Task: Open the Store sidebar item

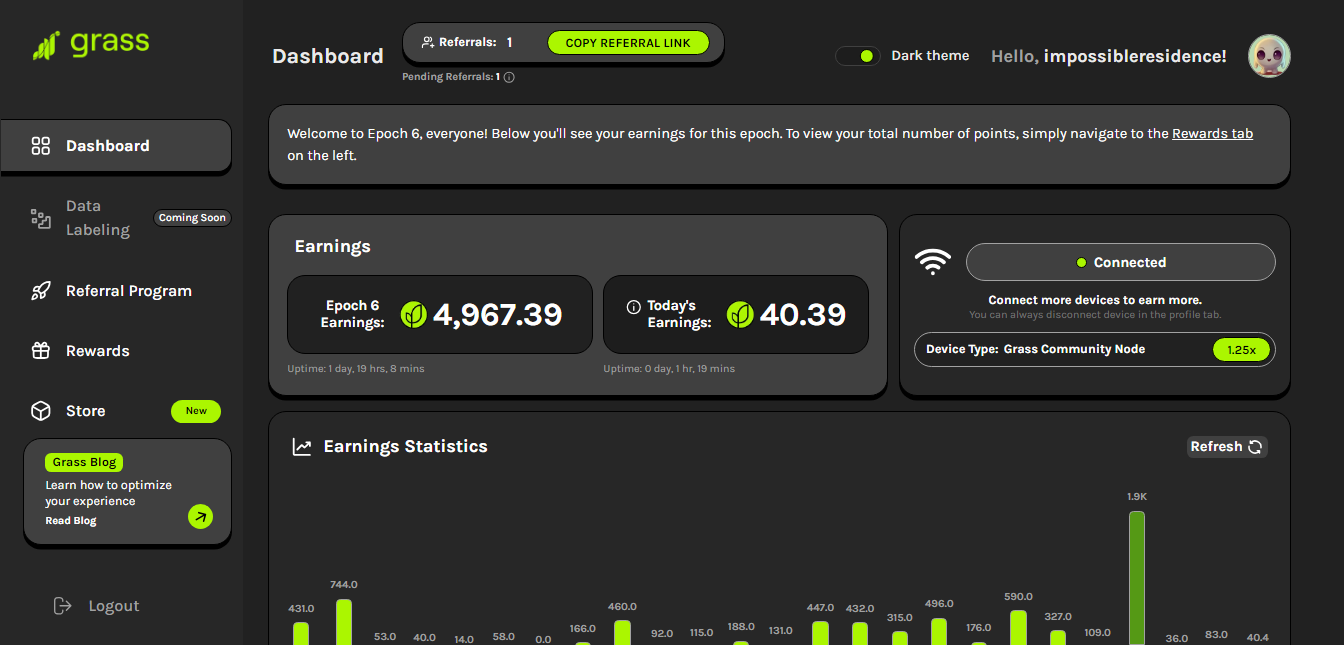Action: point(85,411)
